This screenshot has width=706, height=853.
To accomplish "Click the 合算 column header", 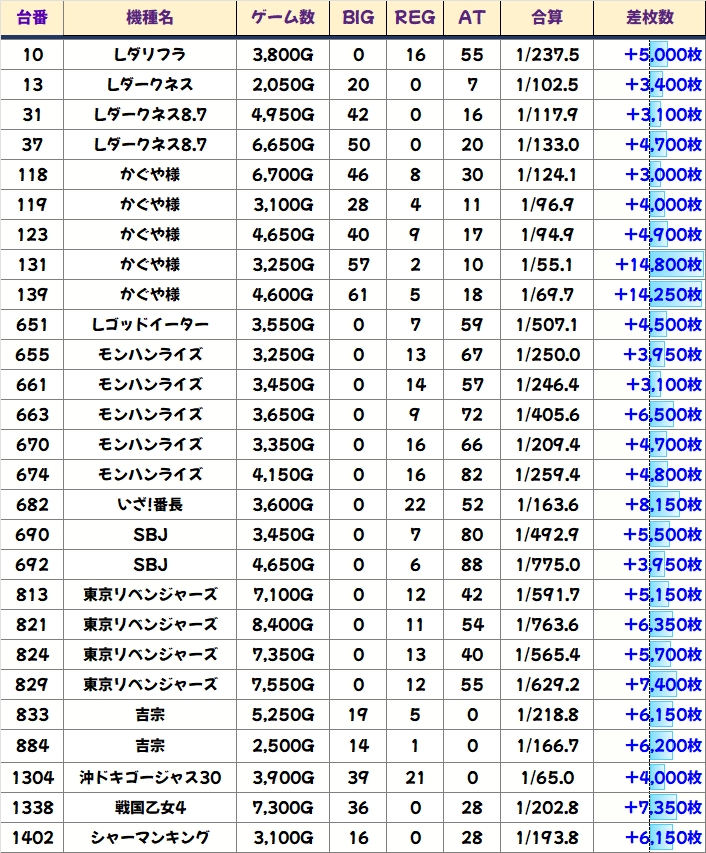I will 547,18.
